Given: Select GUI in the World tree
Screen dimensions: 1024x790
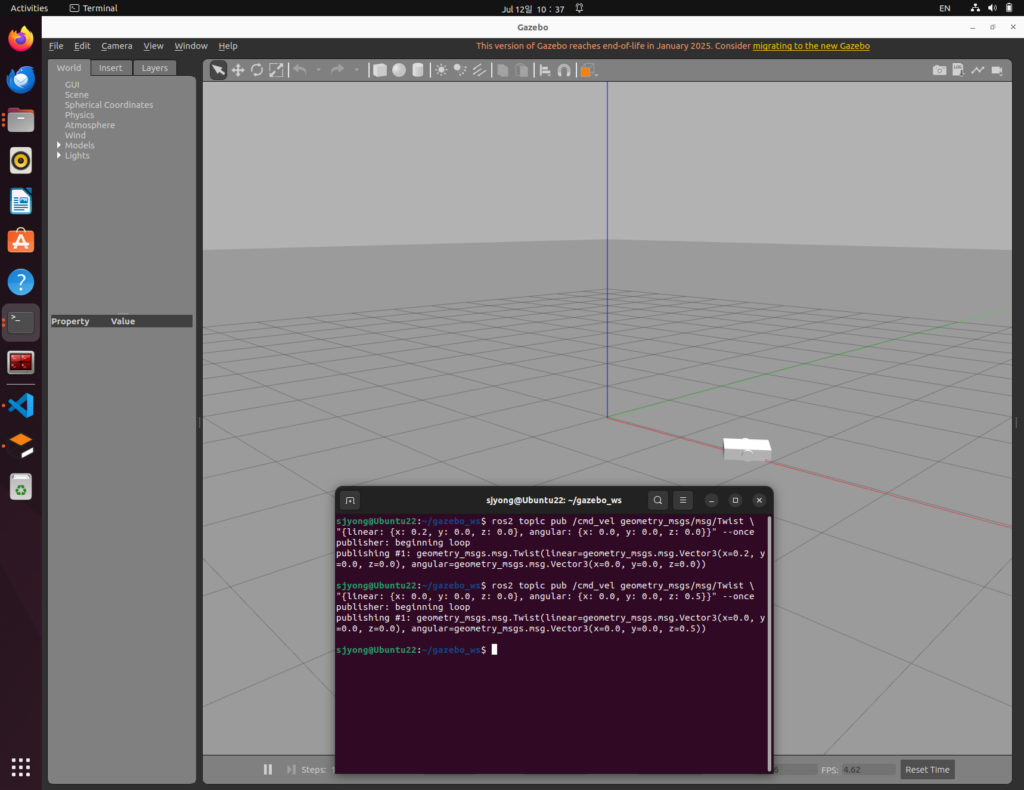Looking at the screenshot, I should [x=72, y=84].
